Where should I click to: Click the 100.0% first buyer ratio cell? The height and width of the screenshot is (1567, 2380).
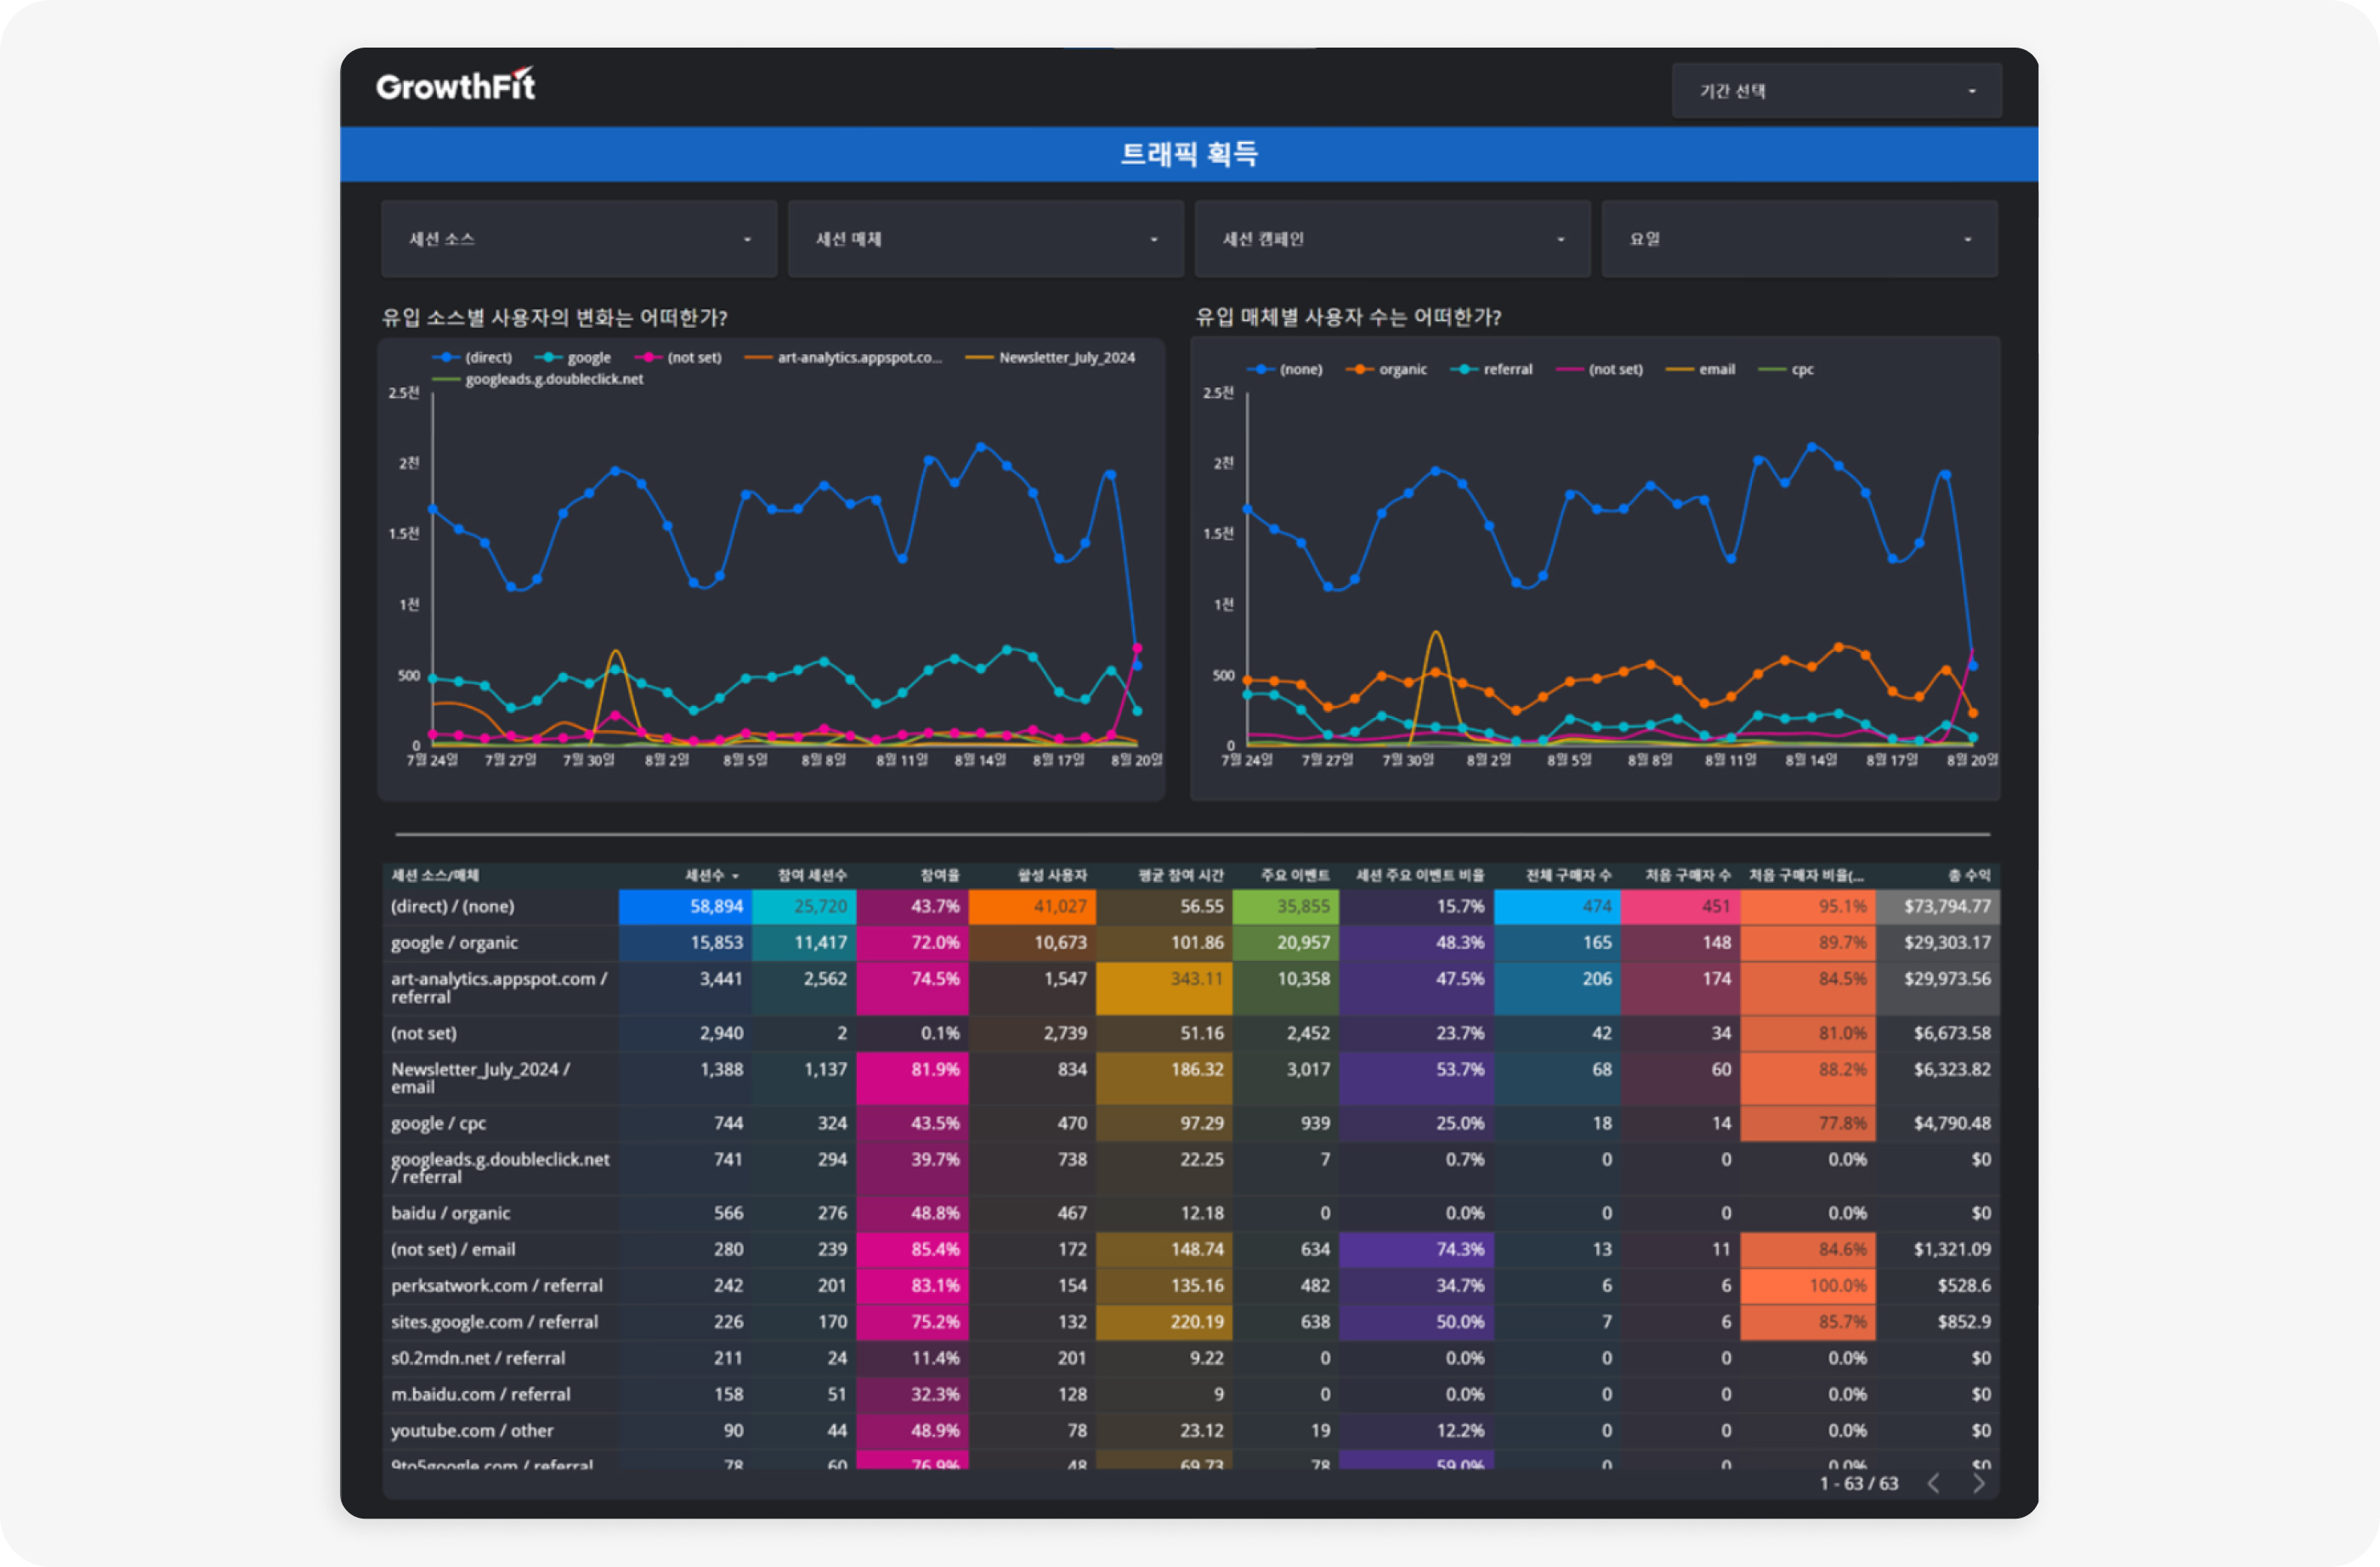[1808, 1285]
